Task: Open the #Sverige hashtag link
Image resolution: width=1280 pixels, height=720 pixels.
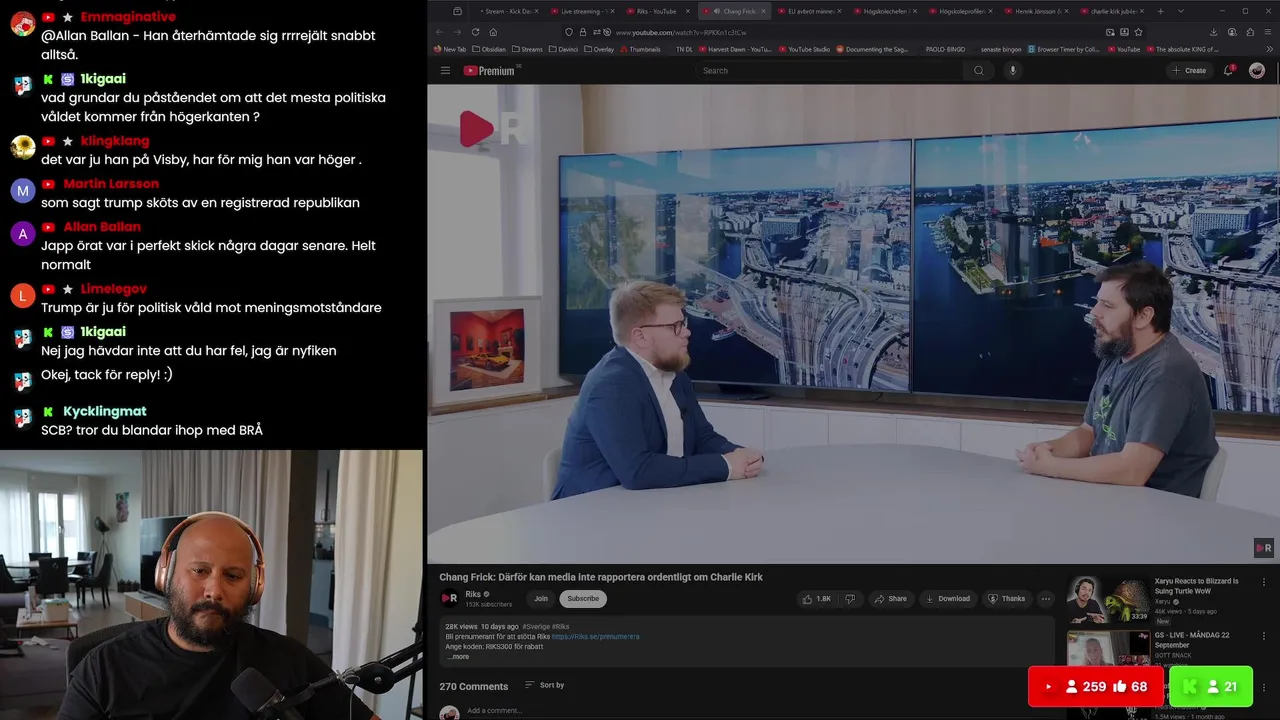Action: (535, 626)
